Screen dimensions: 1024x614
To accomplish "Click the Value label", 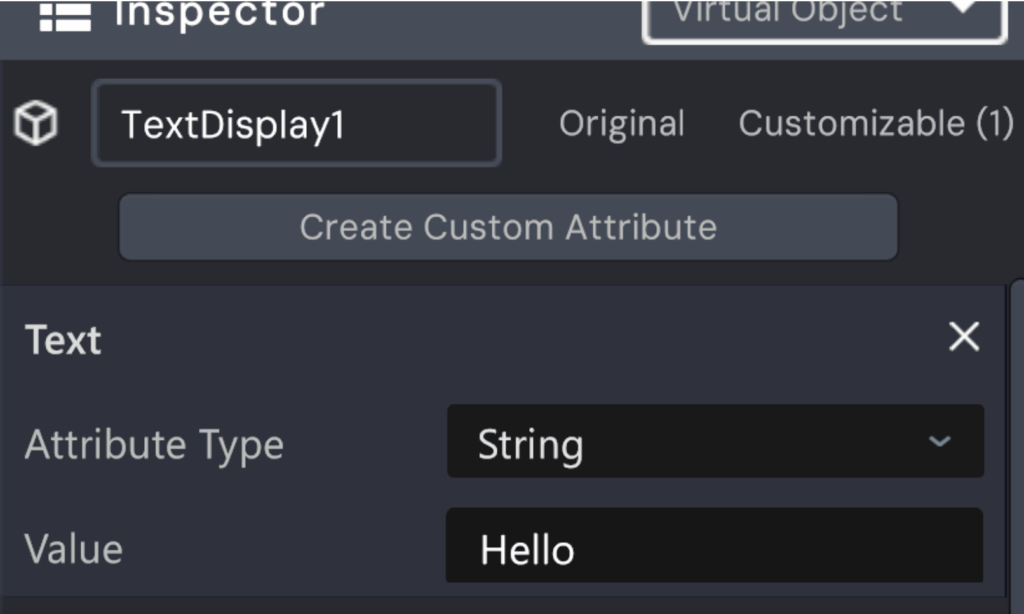I will coord(73,549).
